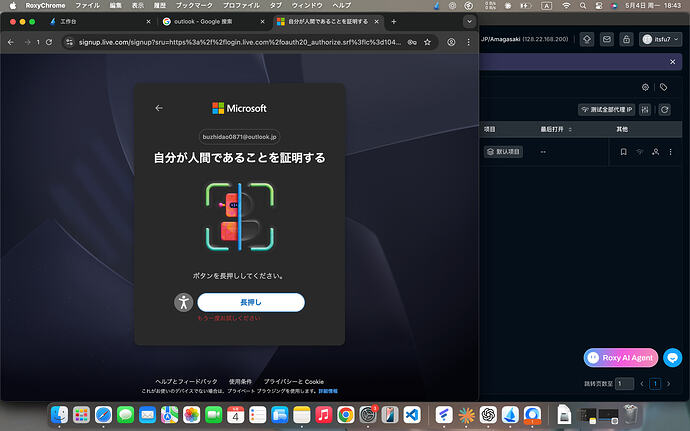Switch to the outlook - Google 検索 tab
The image size is (690, 431).
(214, 22)
